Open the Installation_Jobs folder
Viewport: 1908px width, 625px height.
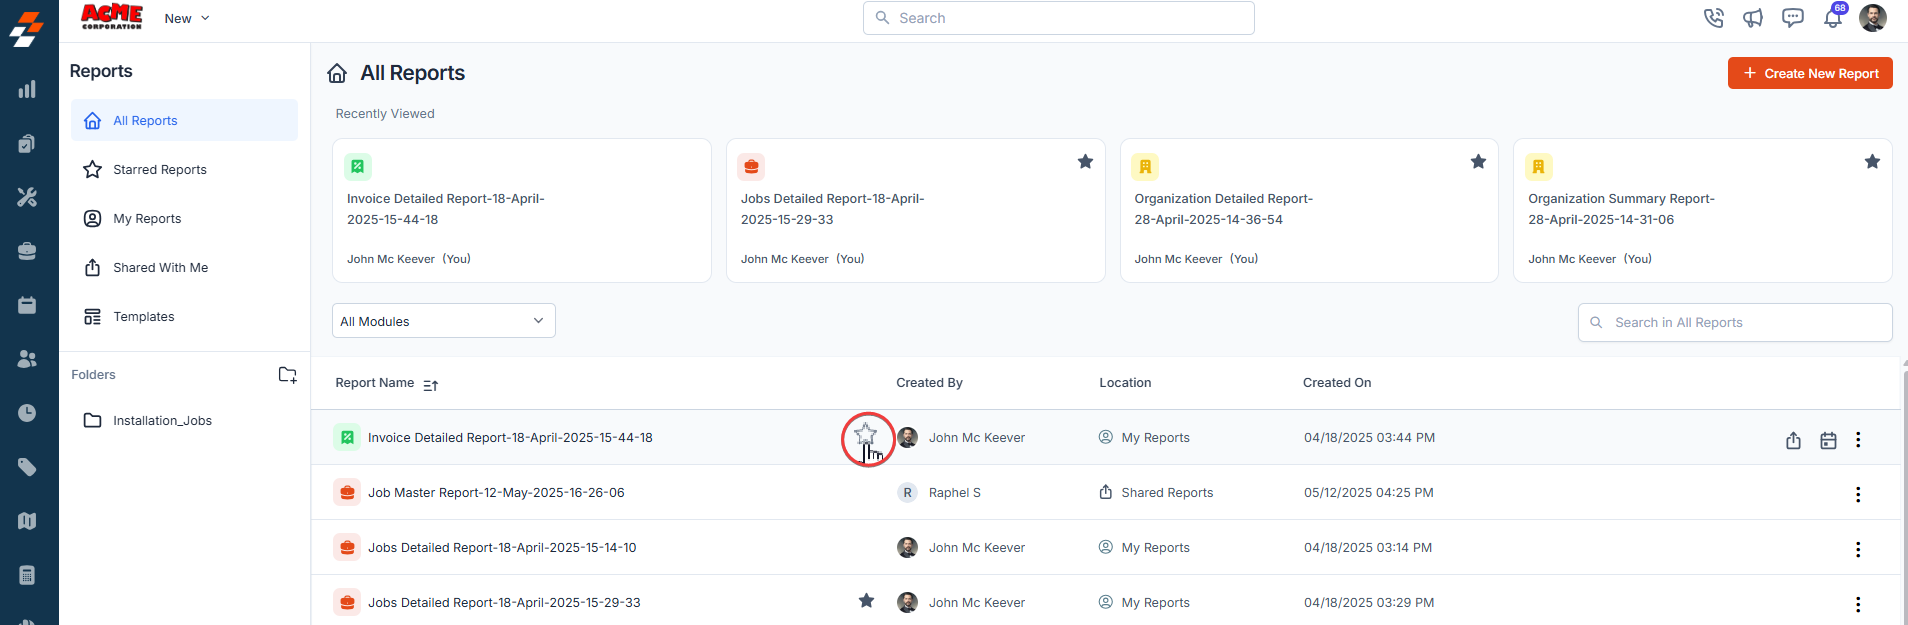(184, 420)
